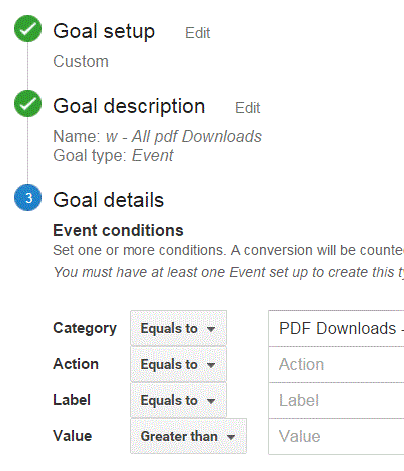This screenshot has height=471, width=404.
Task: Focus the Category field with PDF Downloads
Action: pos(336,328)
